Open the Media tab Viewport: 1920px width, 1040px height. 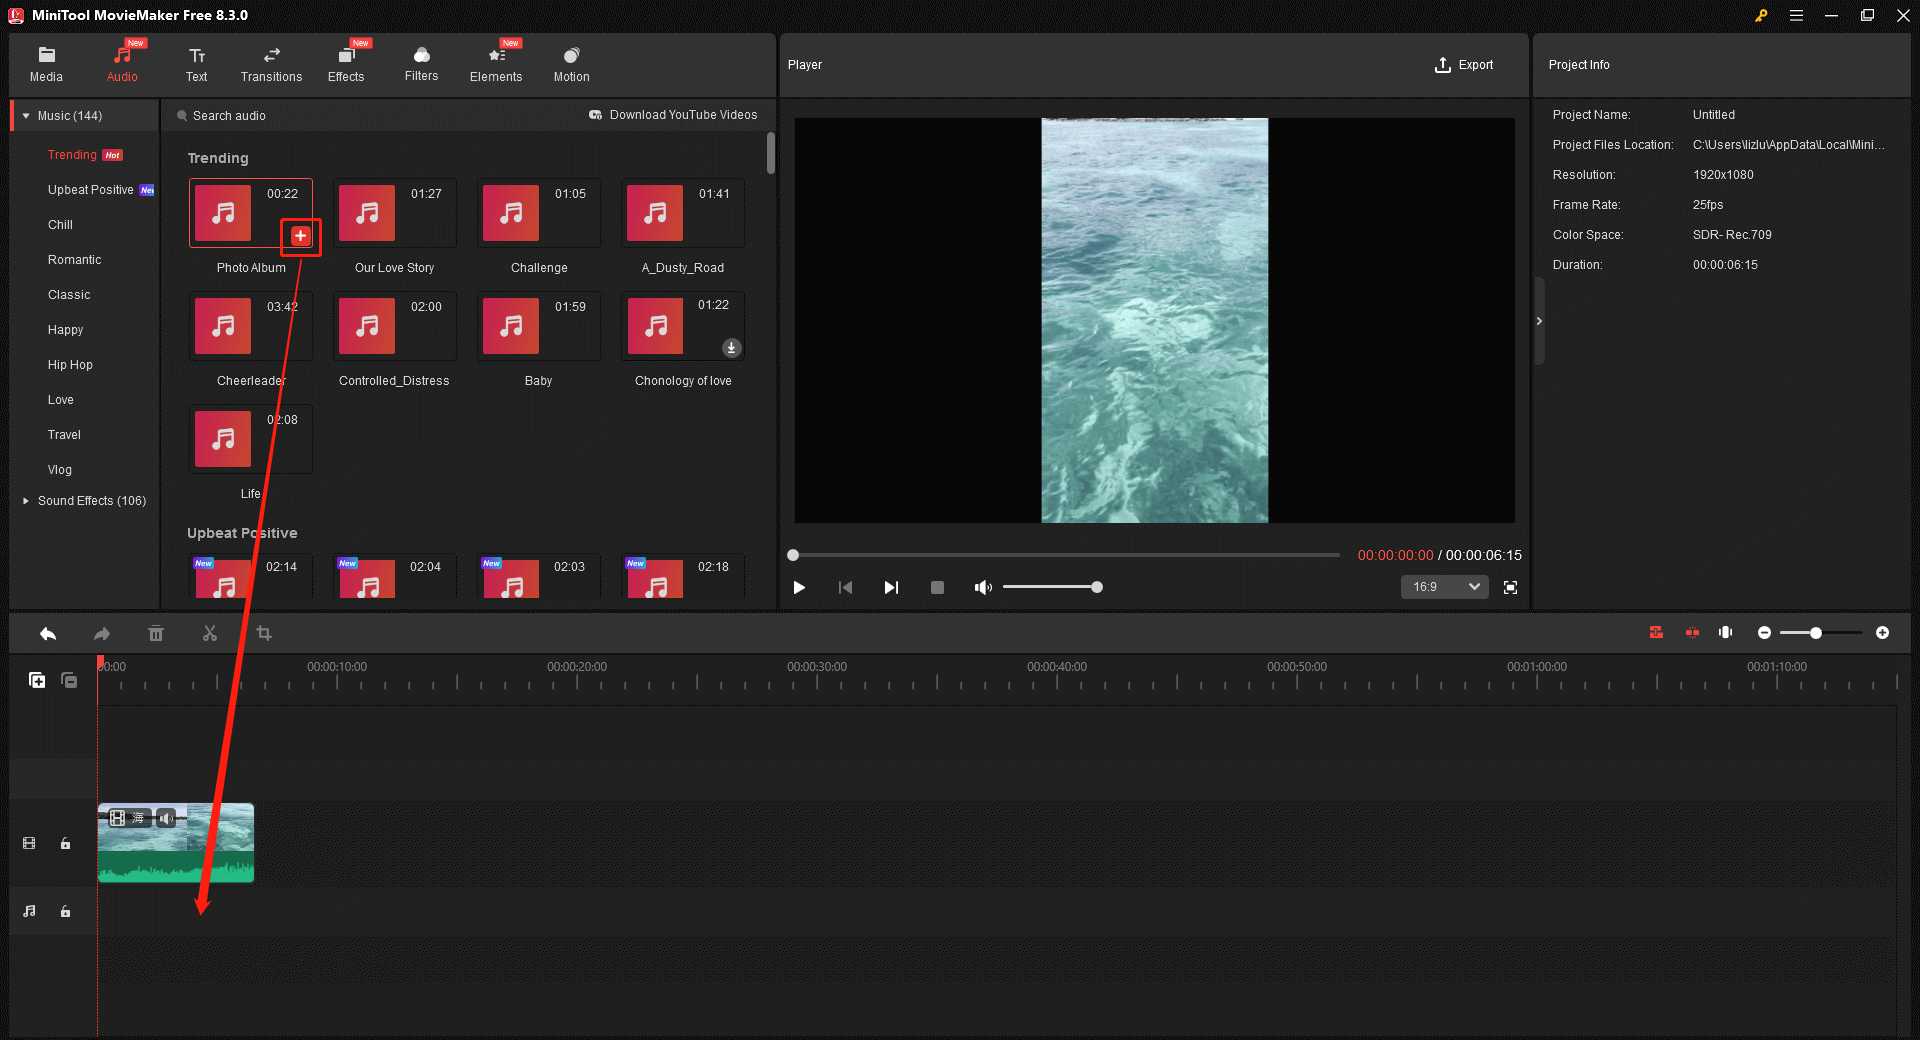tap(46, 64)
